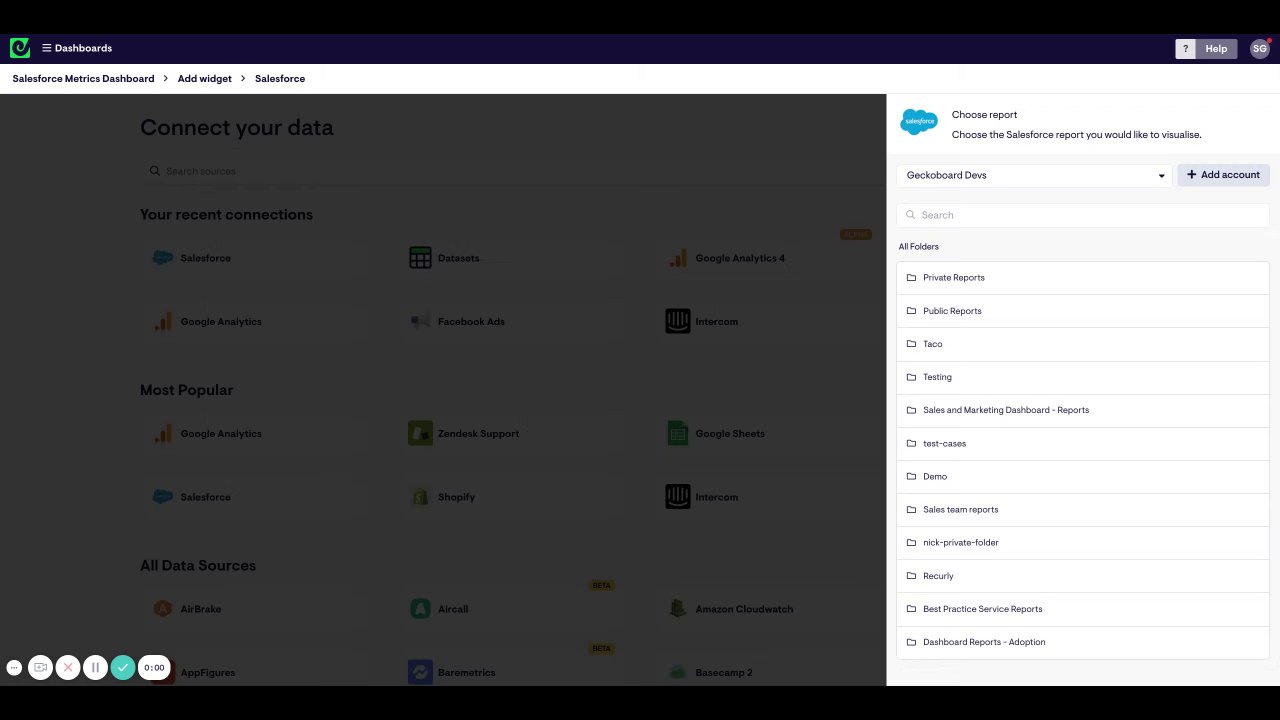
Task: Pause the screen recording
Action: point(95,668)
